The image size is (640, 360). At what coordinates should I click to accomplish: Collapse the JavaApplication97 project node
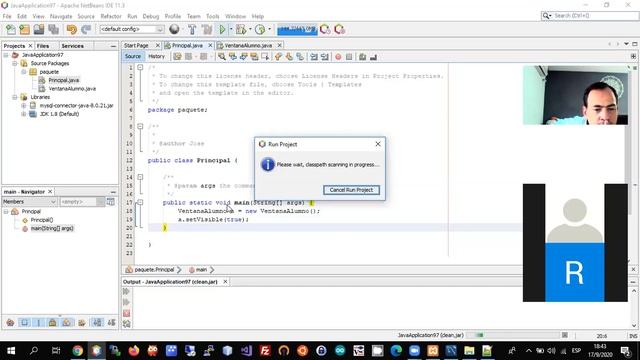point(6,55)
